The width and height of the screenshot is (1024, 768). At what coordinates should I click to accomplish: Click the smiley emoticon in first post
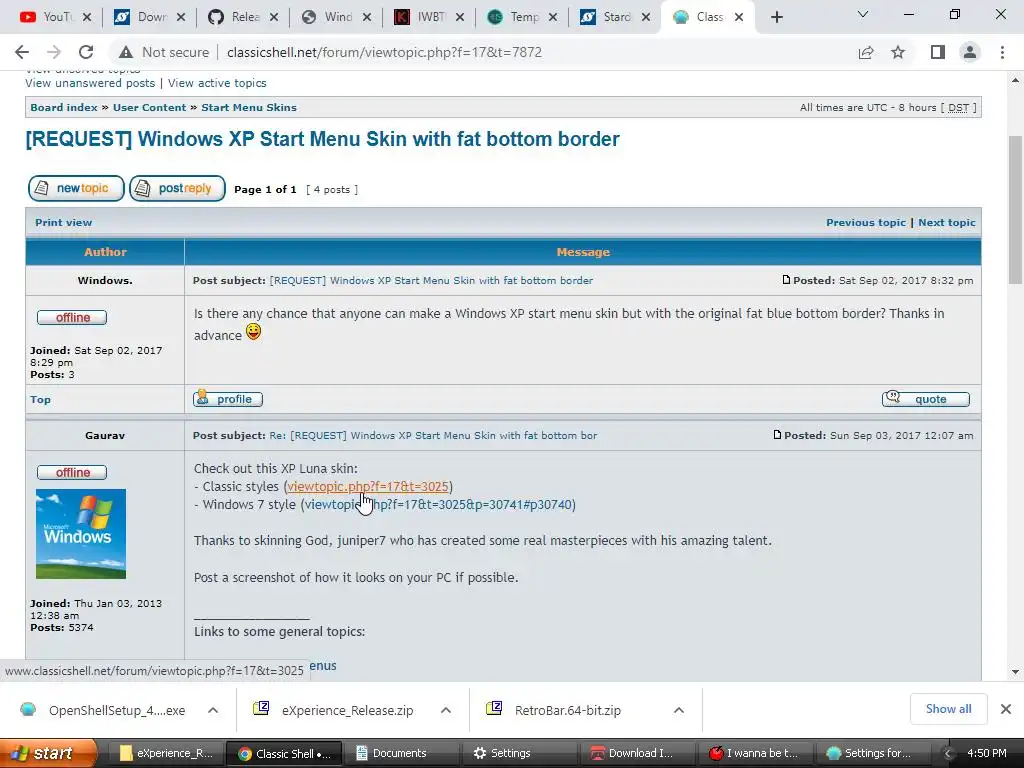point(253,332)
